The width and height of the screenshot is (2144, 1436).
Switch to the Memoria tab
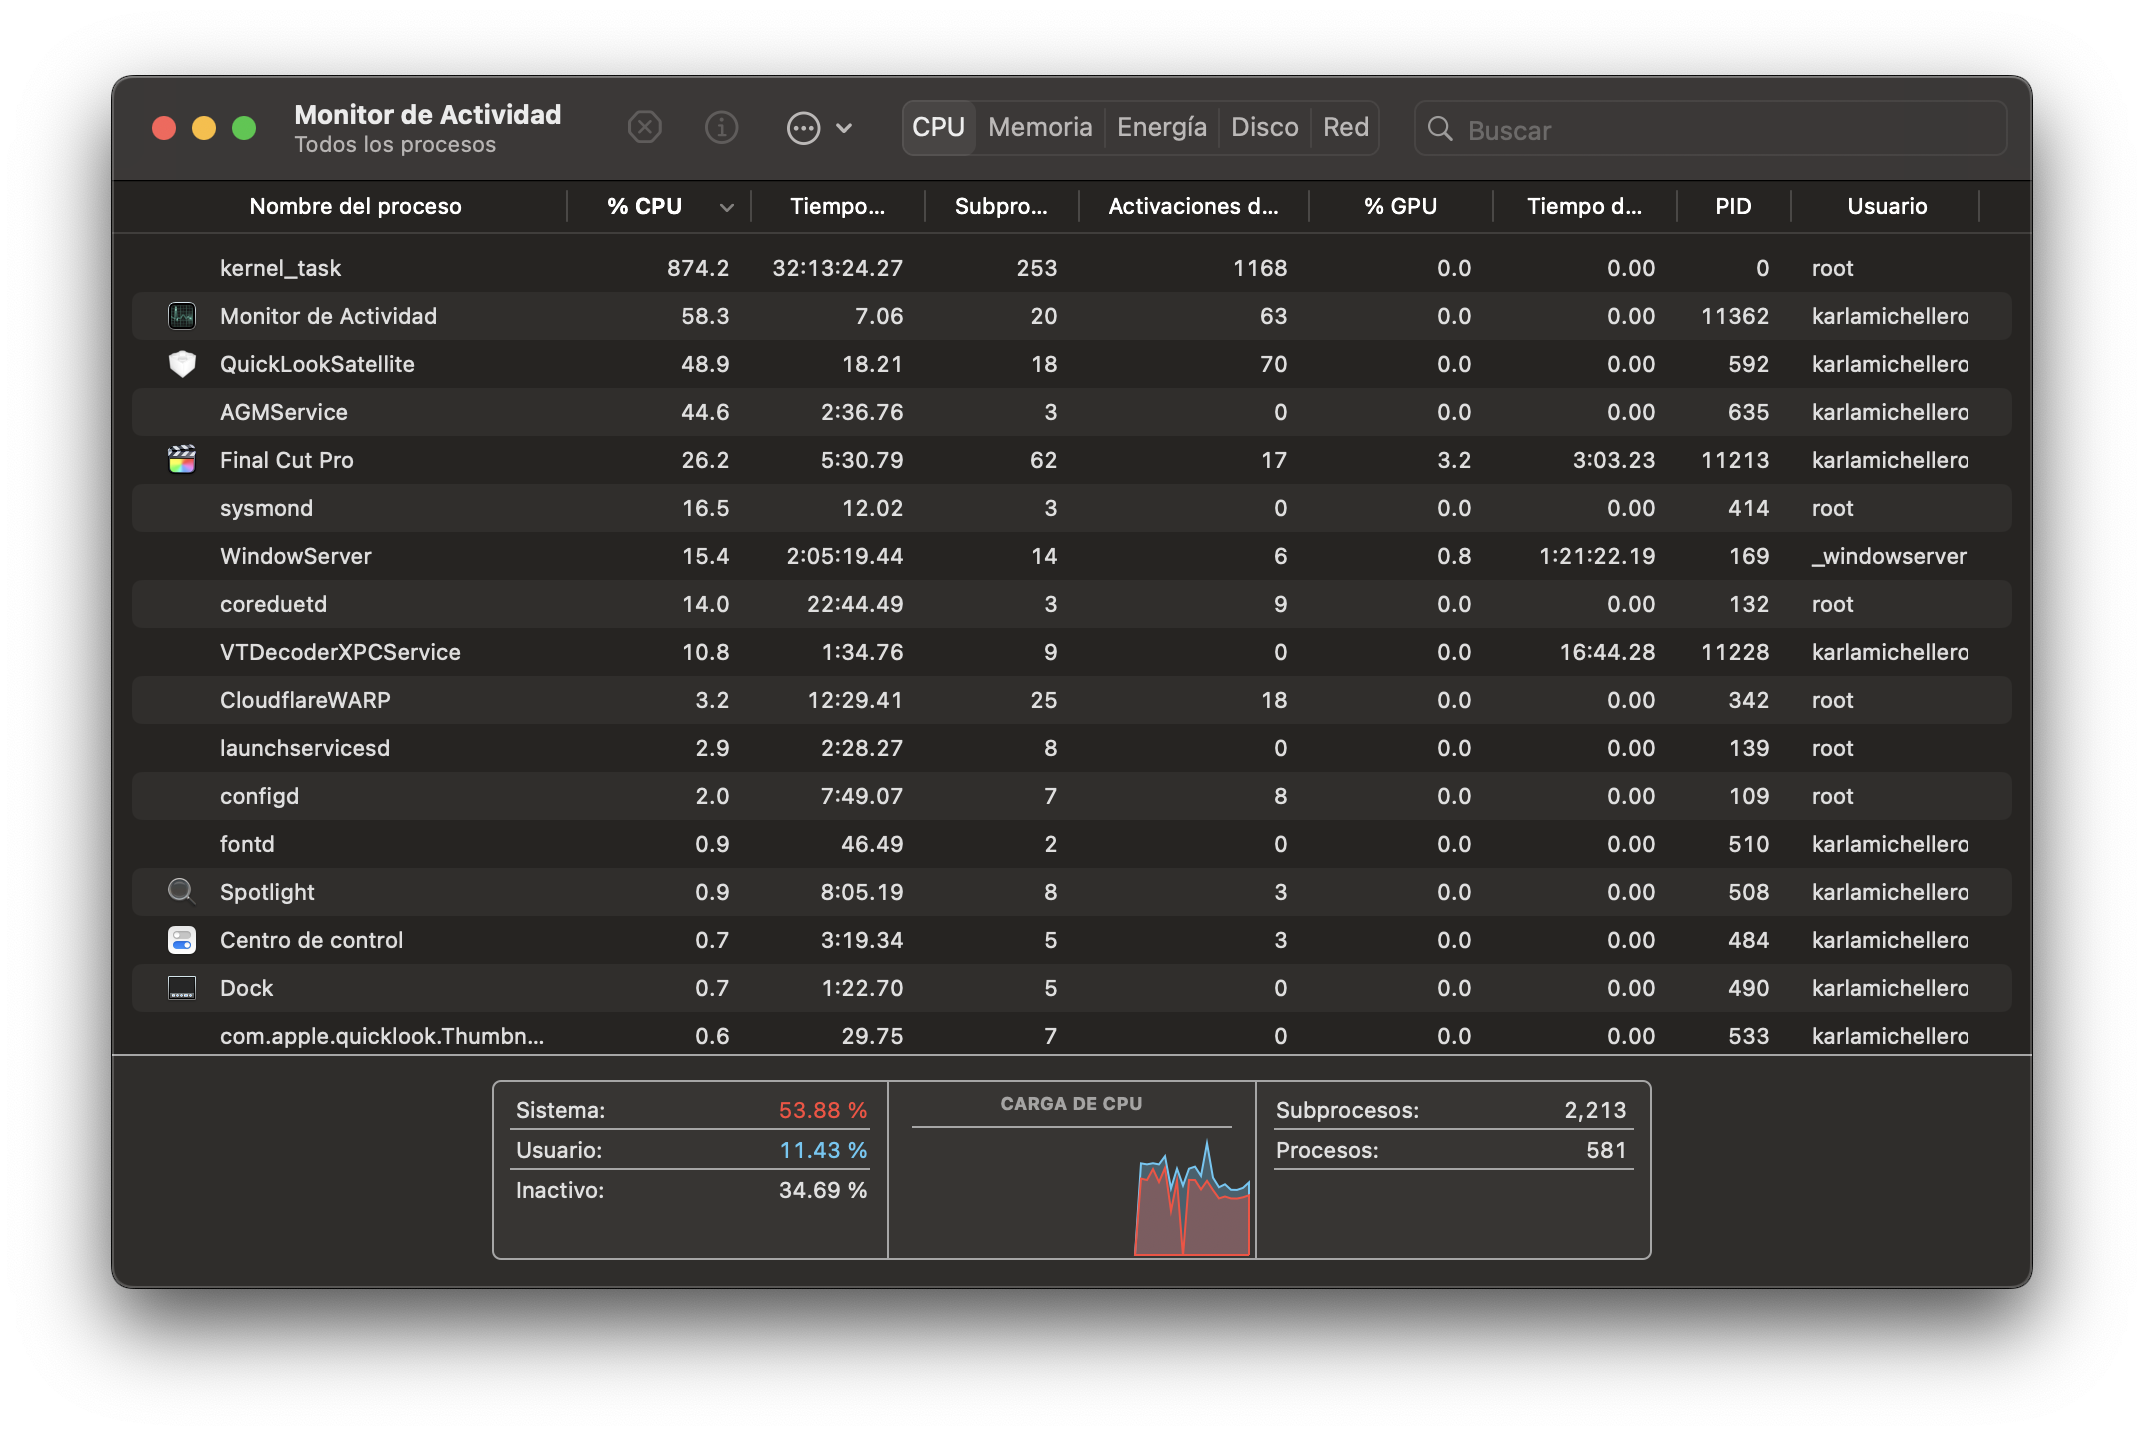(1040, 128)
